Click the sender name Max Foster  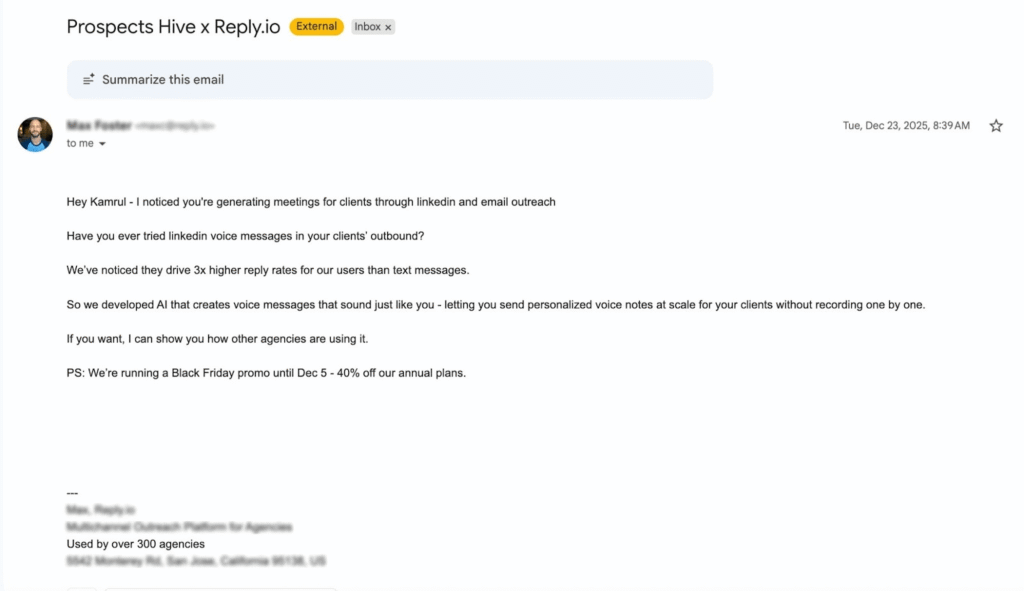pyautogui.click(x=97, y=125)
